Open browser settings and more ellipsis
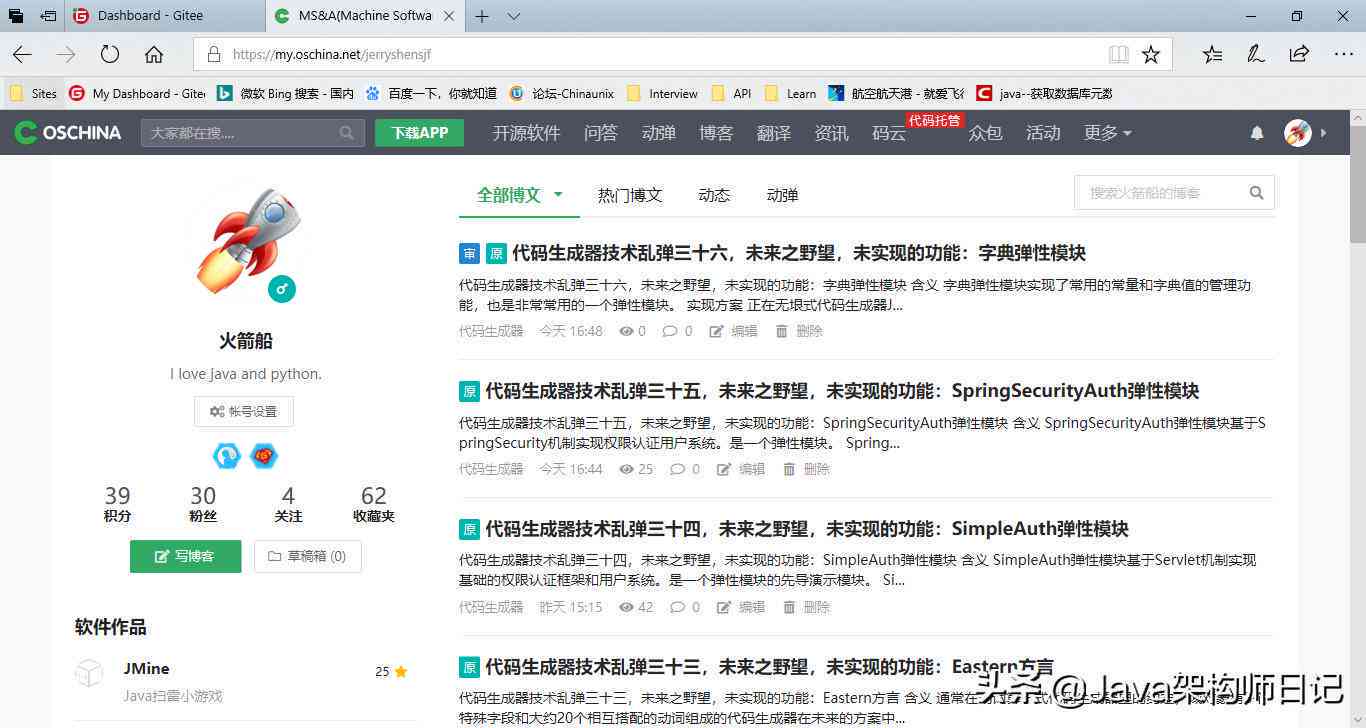Screen dimensions: 1366x728 1343,54
